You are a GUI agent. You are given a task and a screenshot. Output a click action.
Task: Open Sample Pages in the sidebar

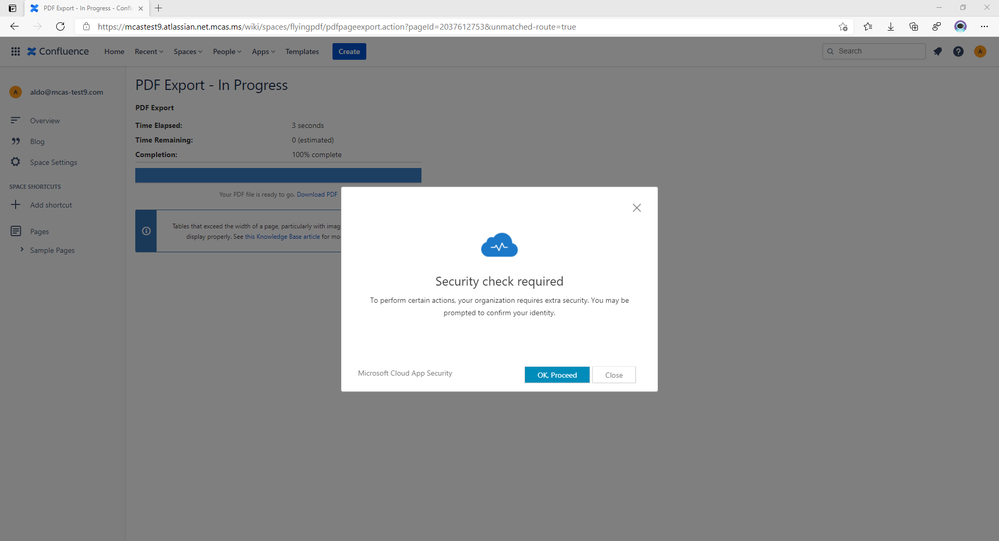52,250
